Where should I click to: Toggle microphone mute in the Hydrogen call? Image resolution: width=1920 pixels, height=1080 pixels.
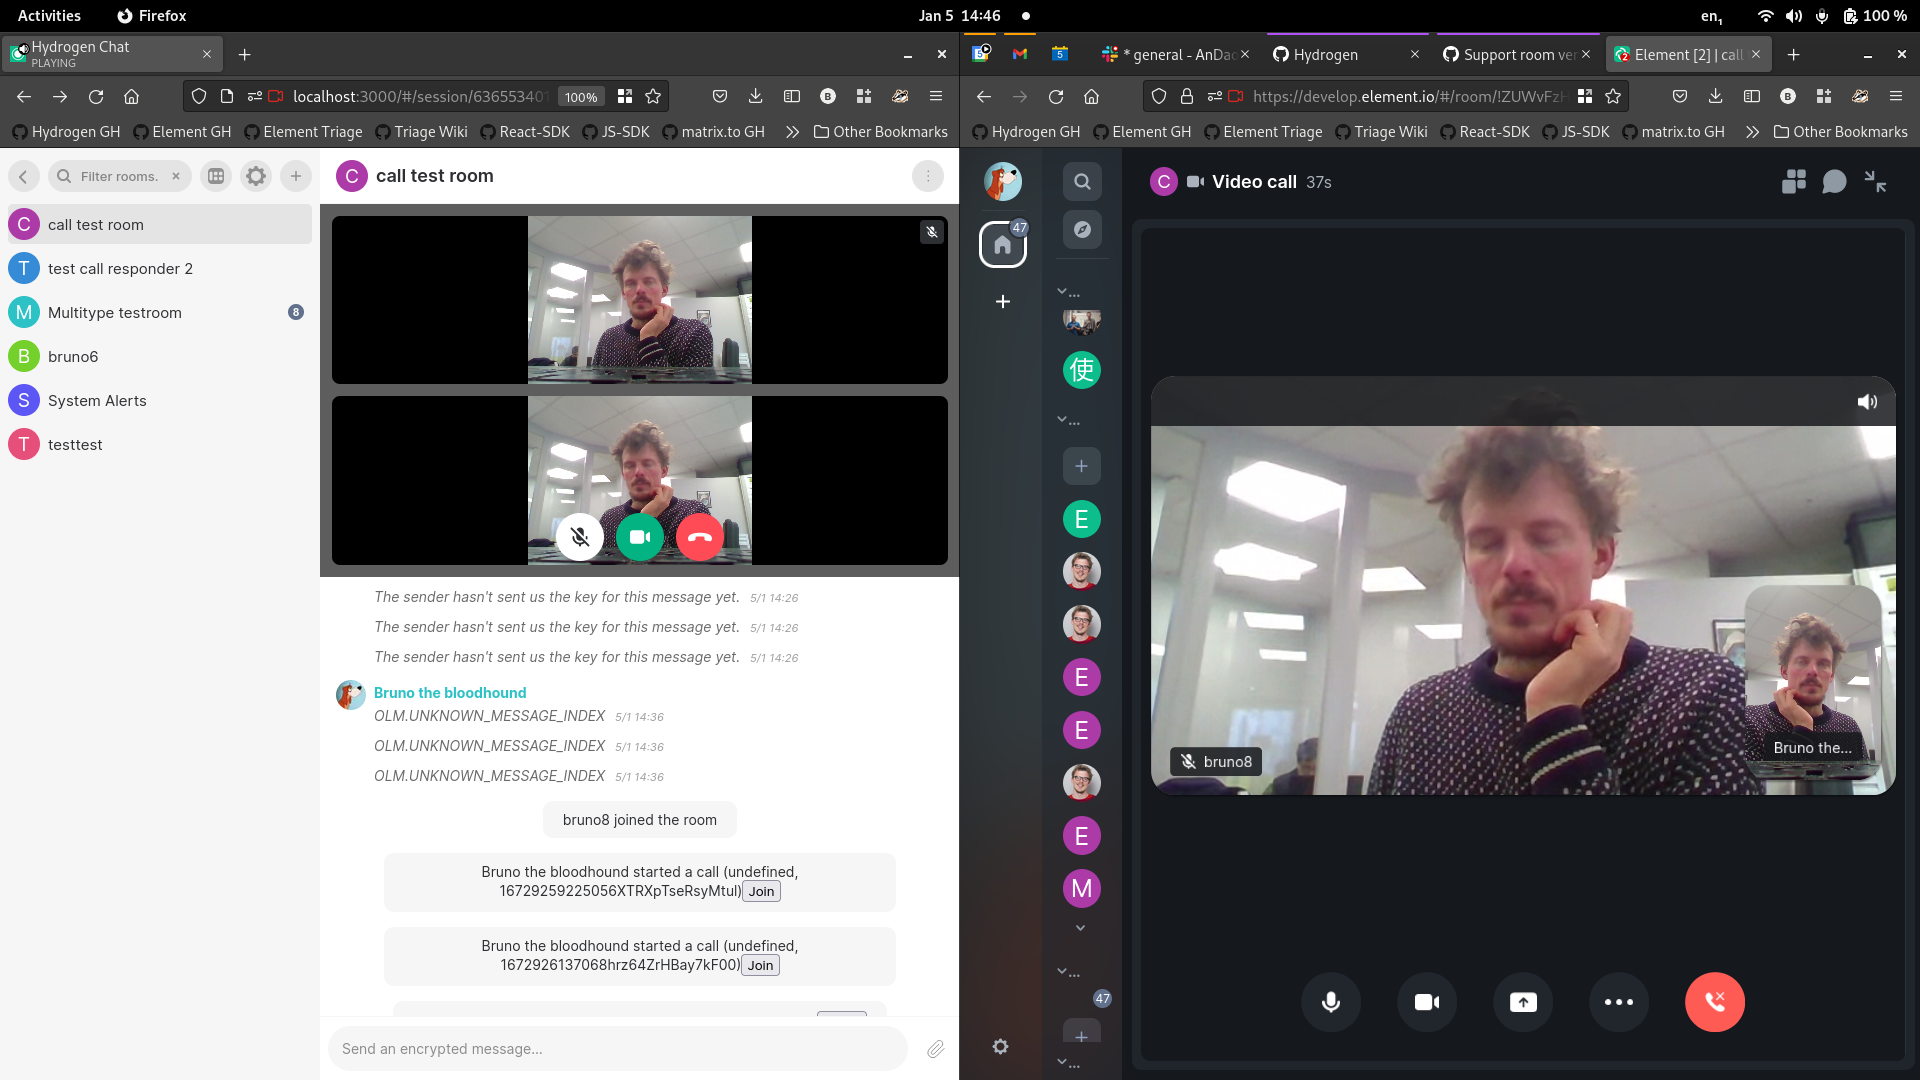coord(580,537)
